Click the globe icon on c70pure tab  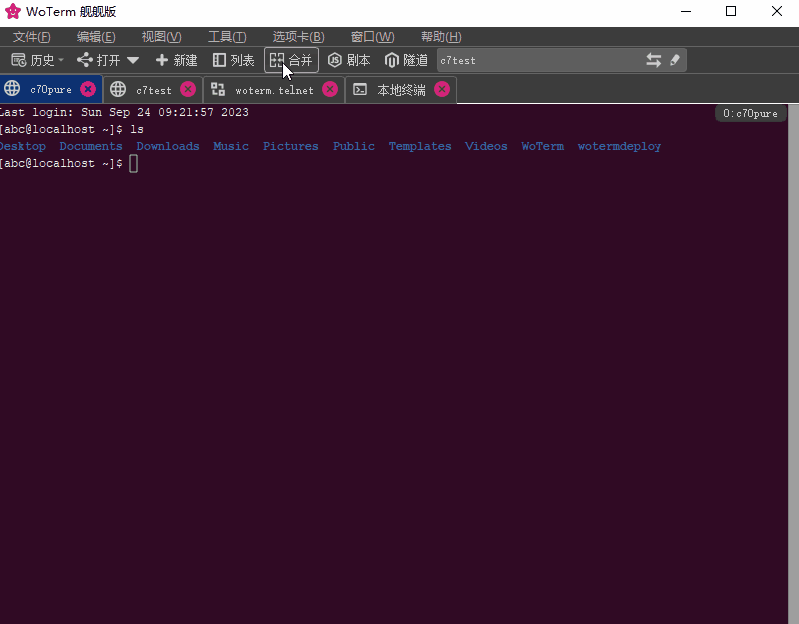click(x=12, y=89)
